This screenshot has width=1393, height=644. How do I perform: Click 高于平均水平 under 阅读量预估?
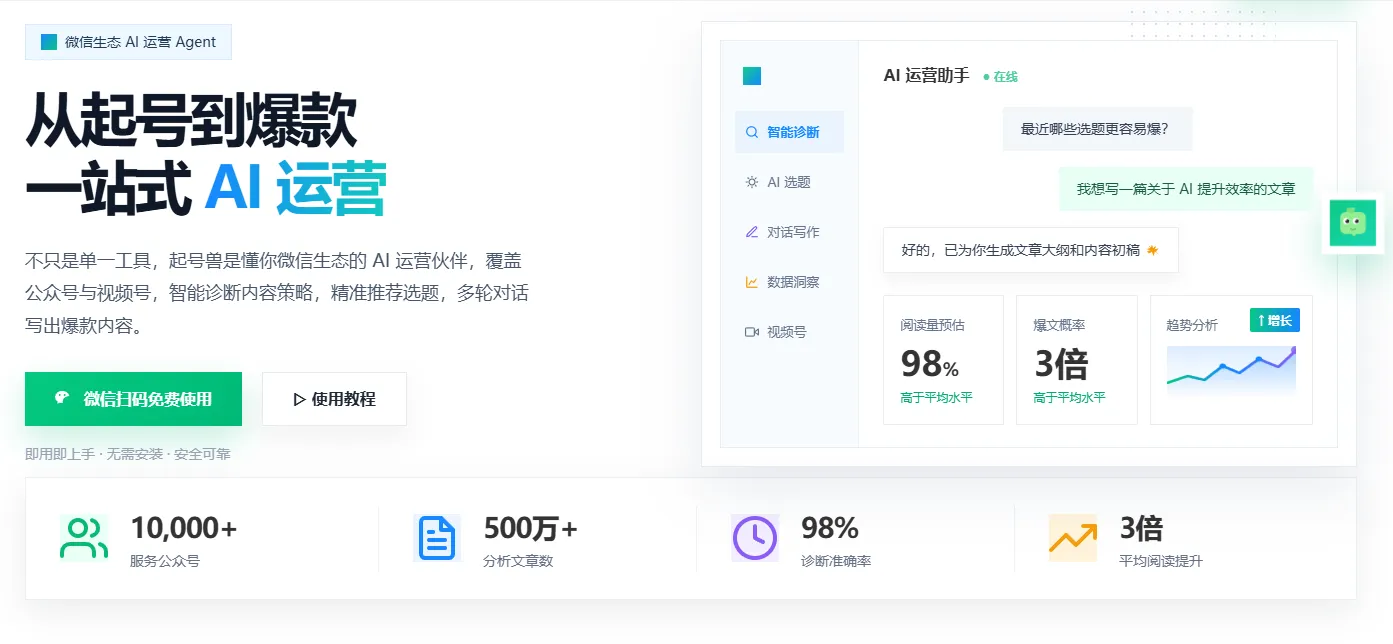click(936, 398)
